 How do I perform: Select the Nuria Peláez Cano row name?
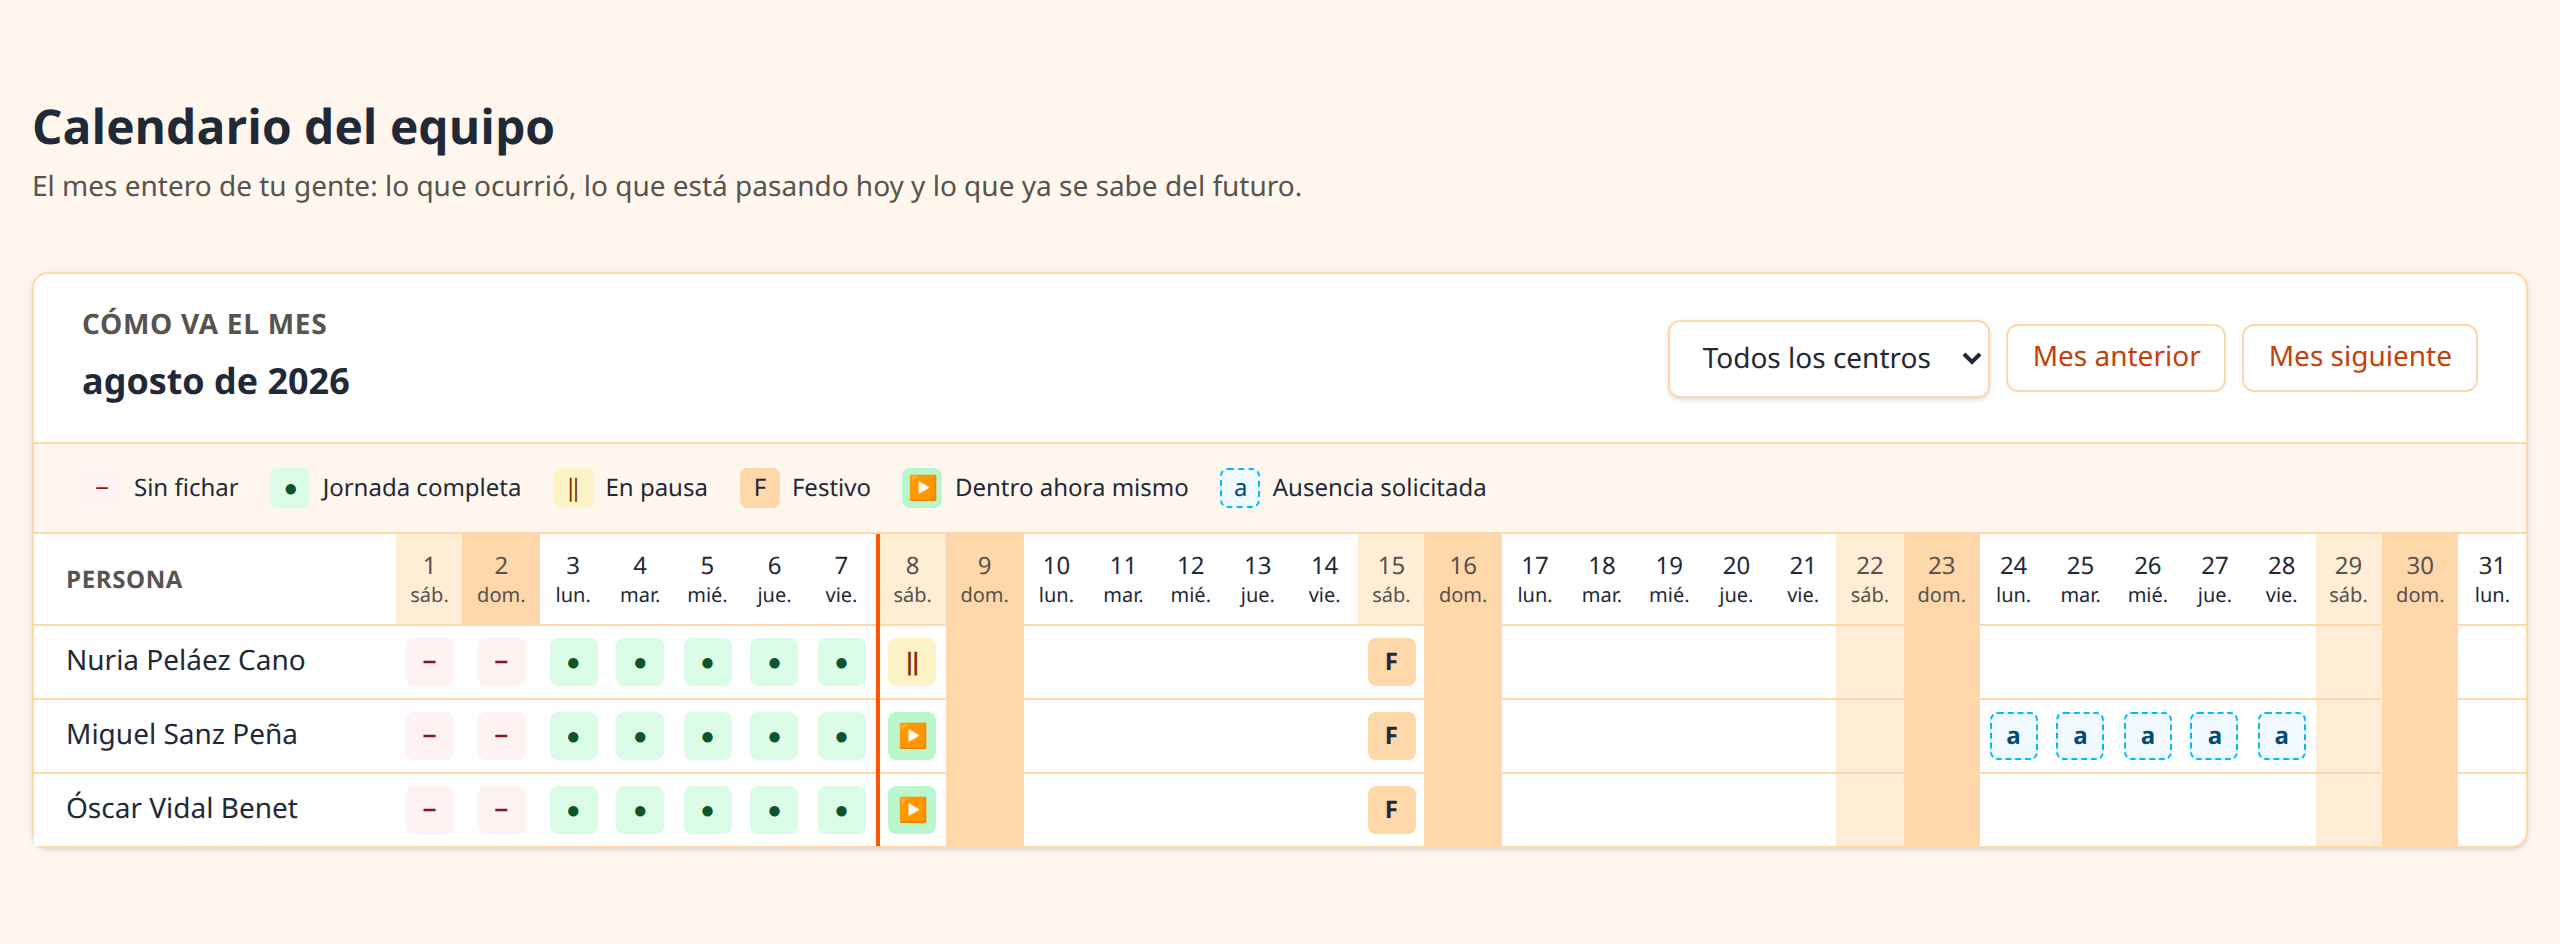pos(186,661)
